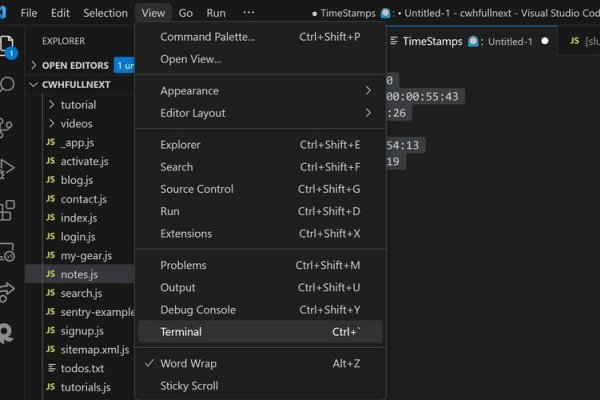600x400 pixels.
Task: Expand the Appearance submenu
Action: (x=260, y=91)
